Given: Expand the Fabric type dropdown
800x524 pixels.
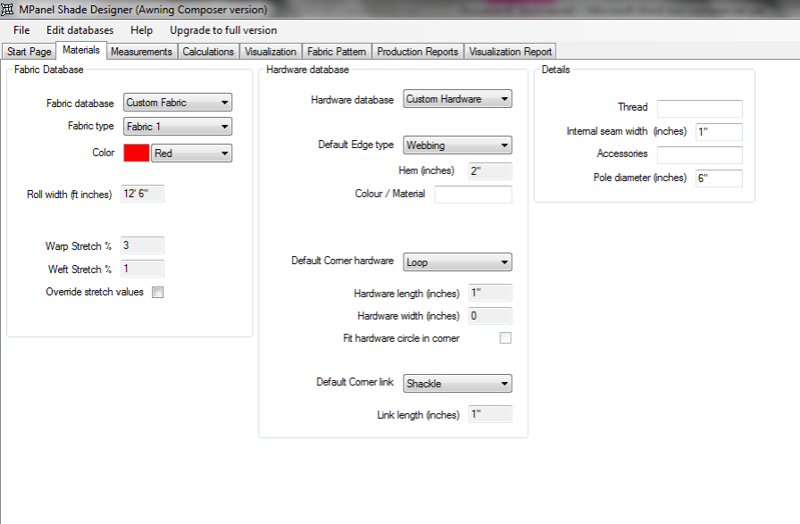Looking at the screenshot, I should tap(177, 127).
